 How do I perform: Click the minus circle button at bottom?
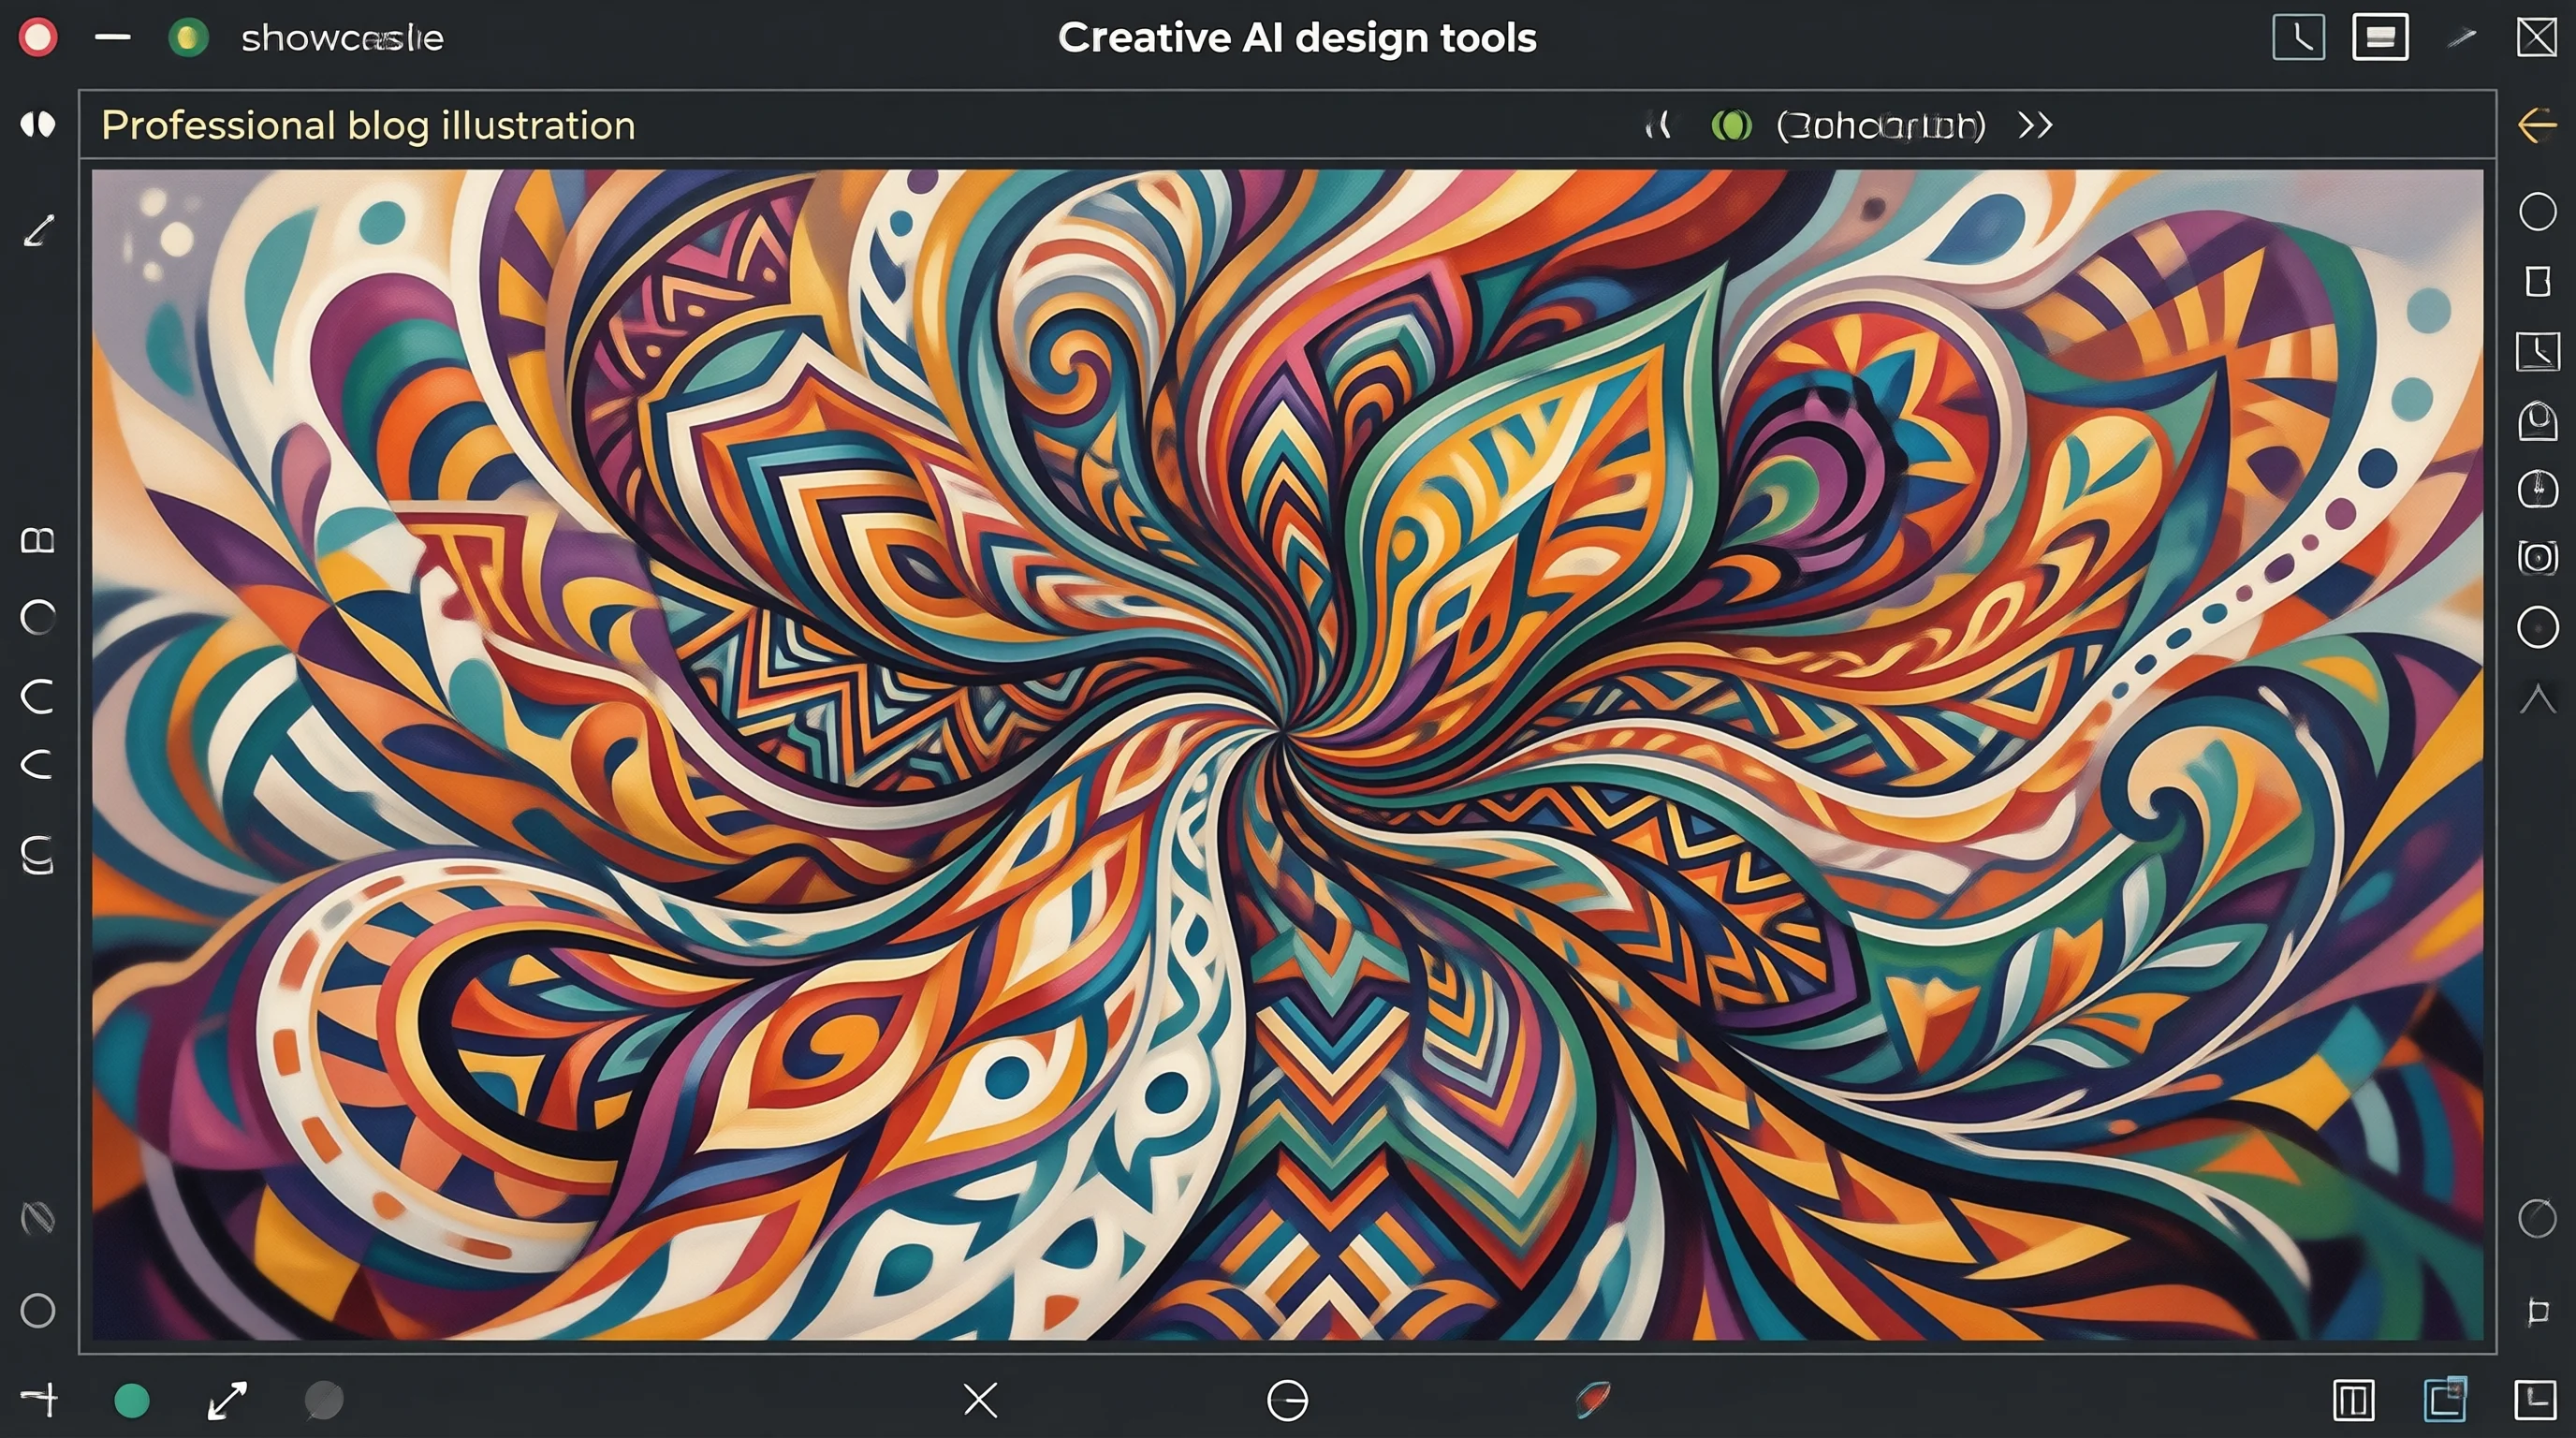(x=1287, y=1400)
